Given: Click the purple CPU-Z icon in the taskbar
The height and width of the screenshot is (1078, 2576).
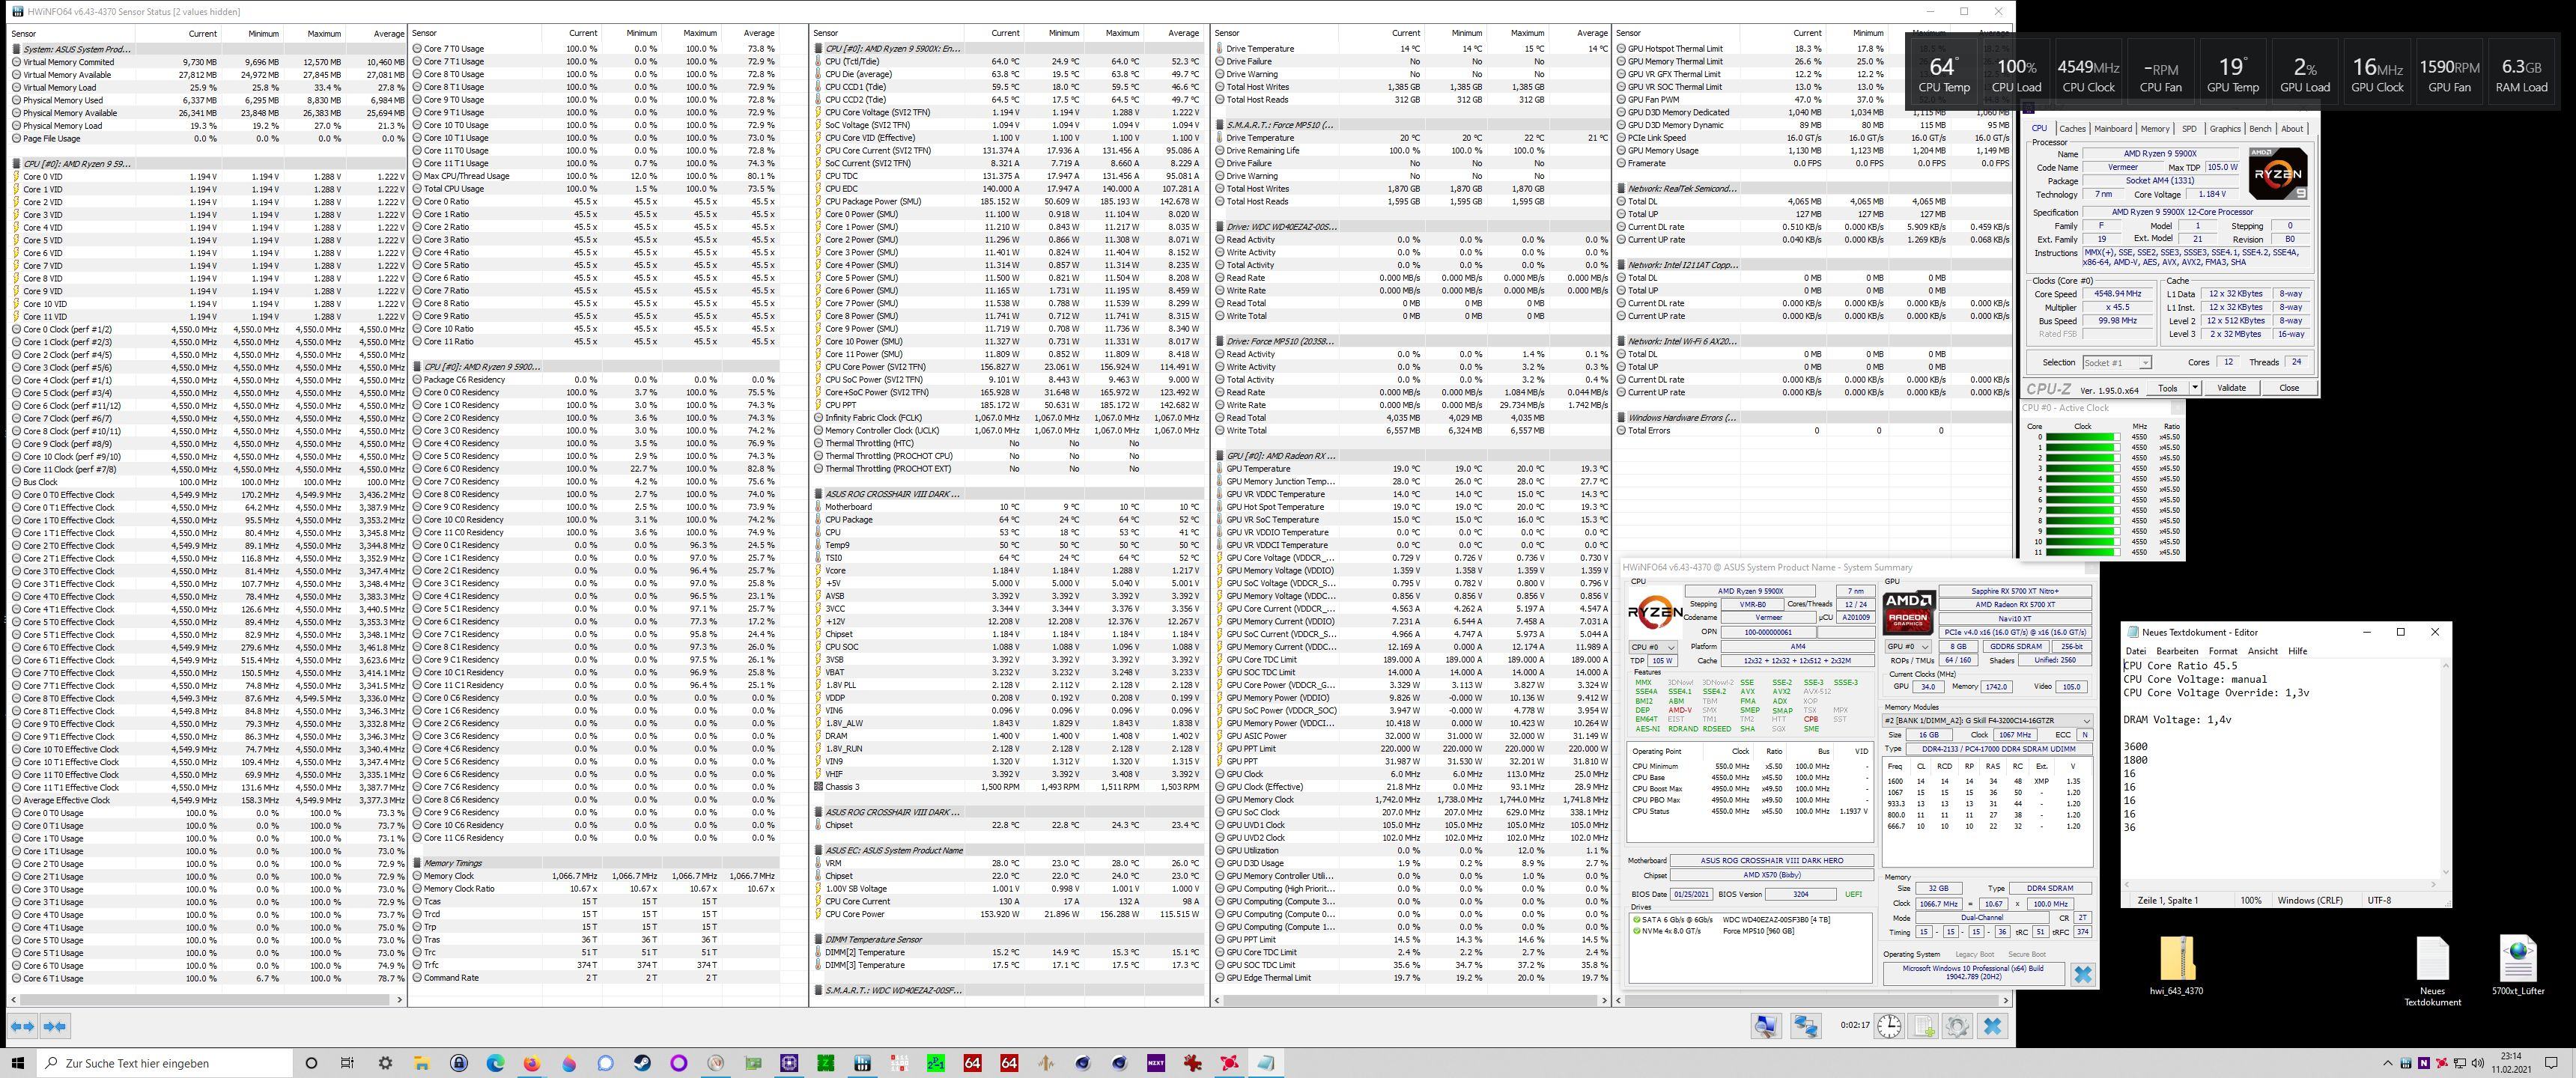Looking at the screenshot, I should pyautogui.click(x=789, y=1063).
